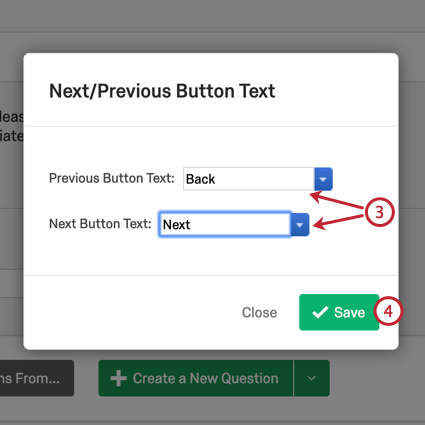Screen dimensions: 425x425
Task: Click the dark button ending in From...
Action: click(37, 378)
